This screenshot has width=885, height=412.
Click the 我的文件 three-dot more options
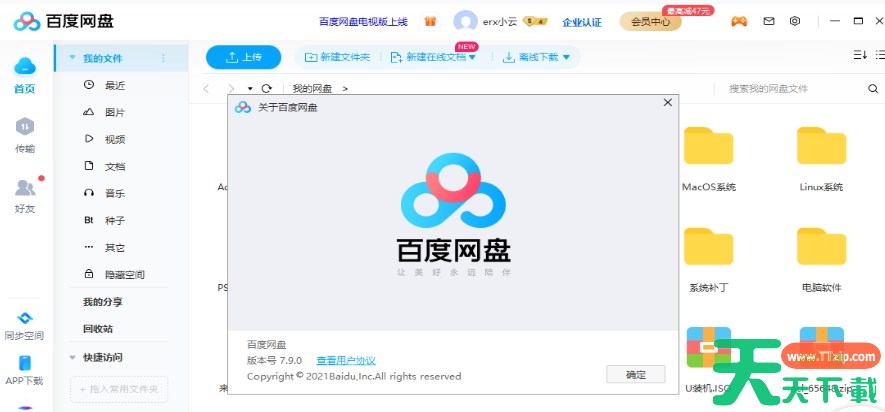click(164, 58)
